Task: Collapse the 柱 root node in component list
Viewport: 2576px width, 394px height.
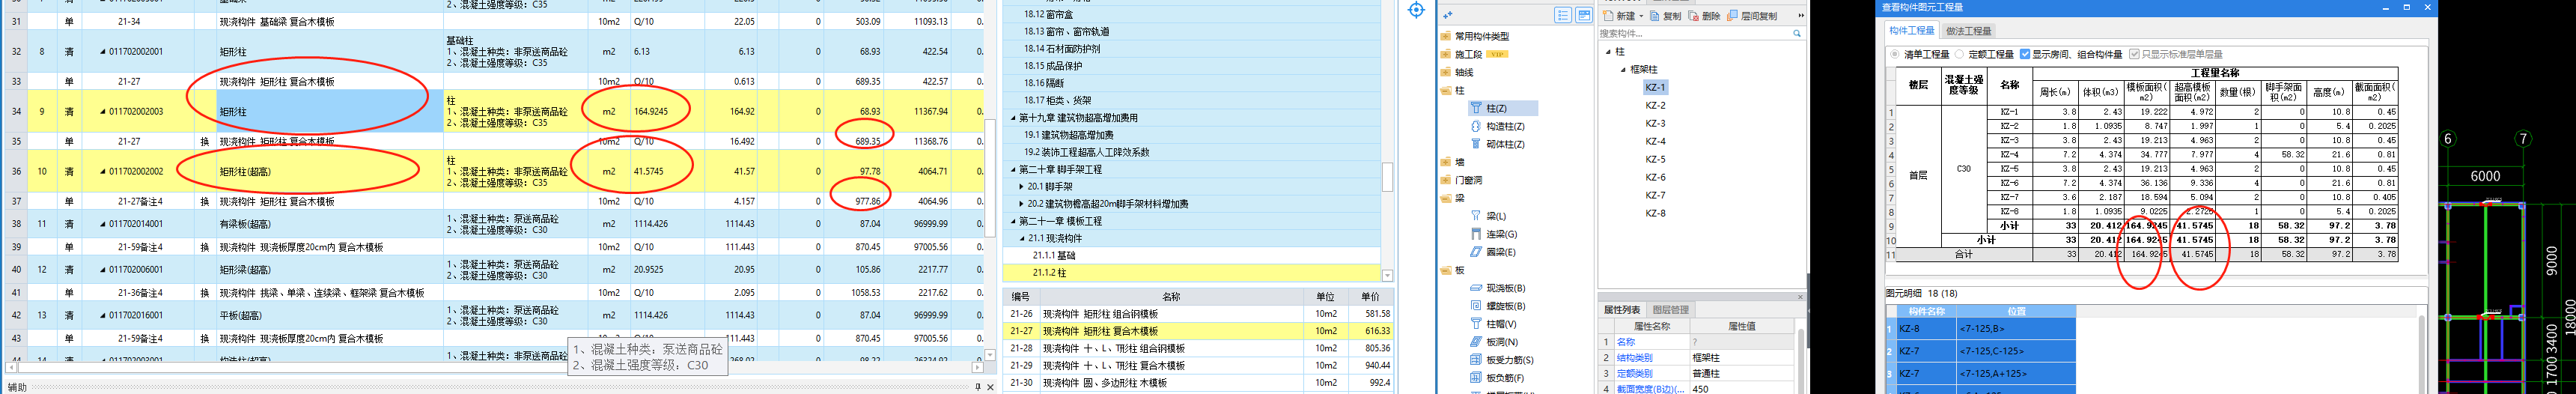Action: 1608,52
